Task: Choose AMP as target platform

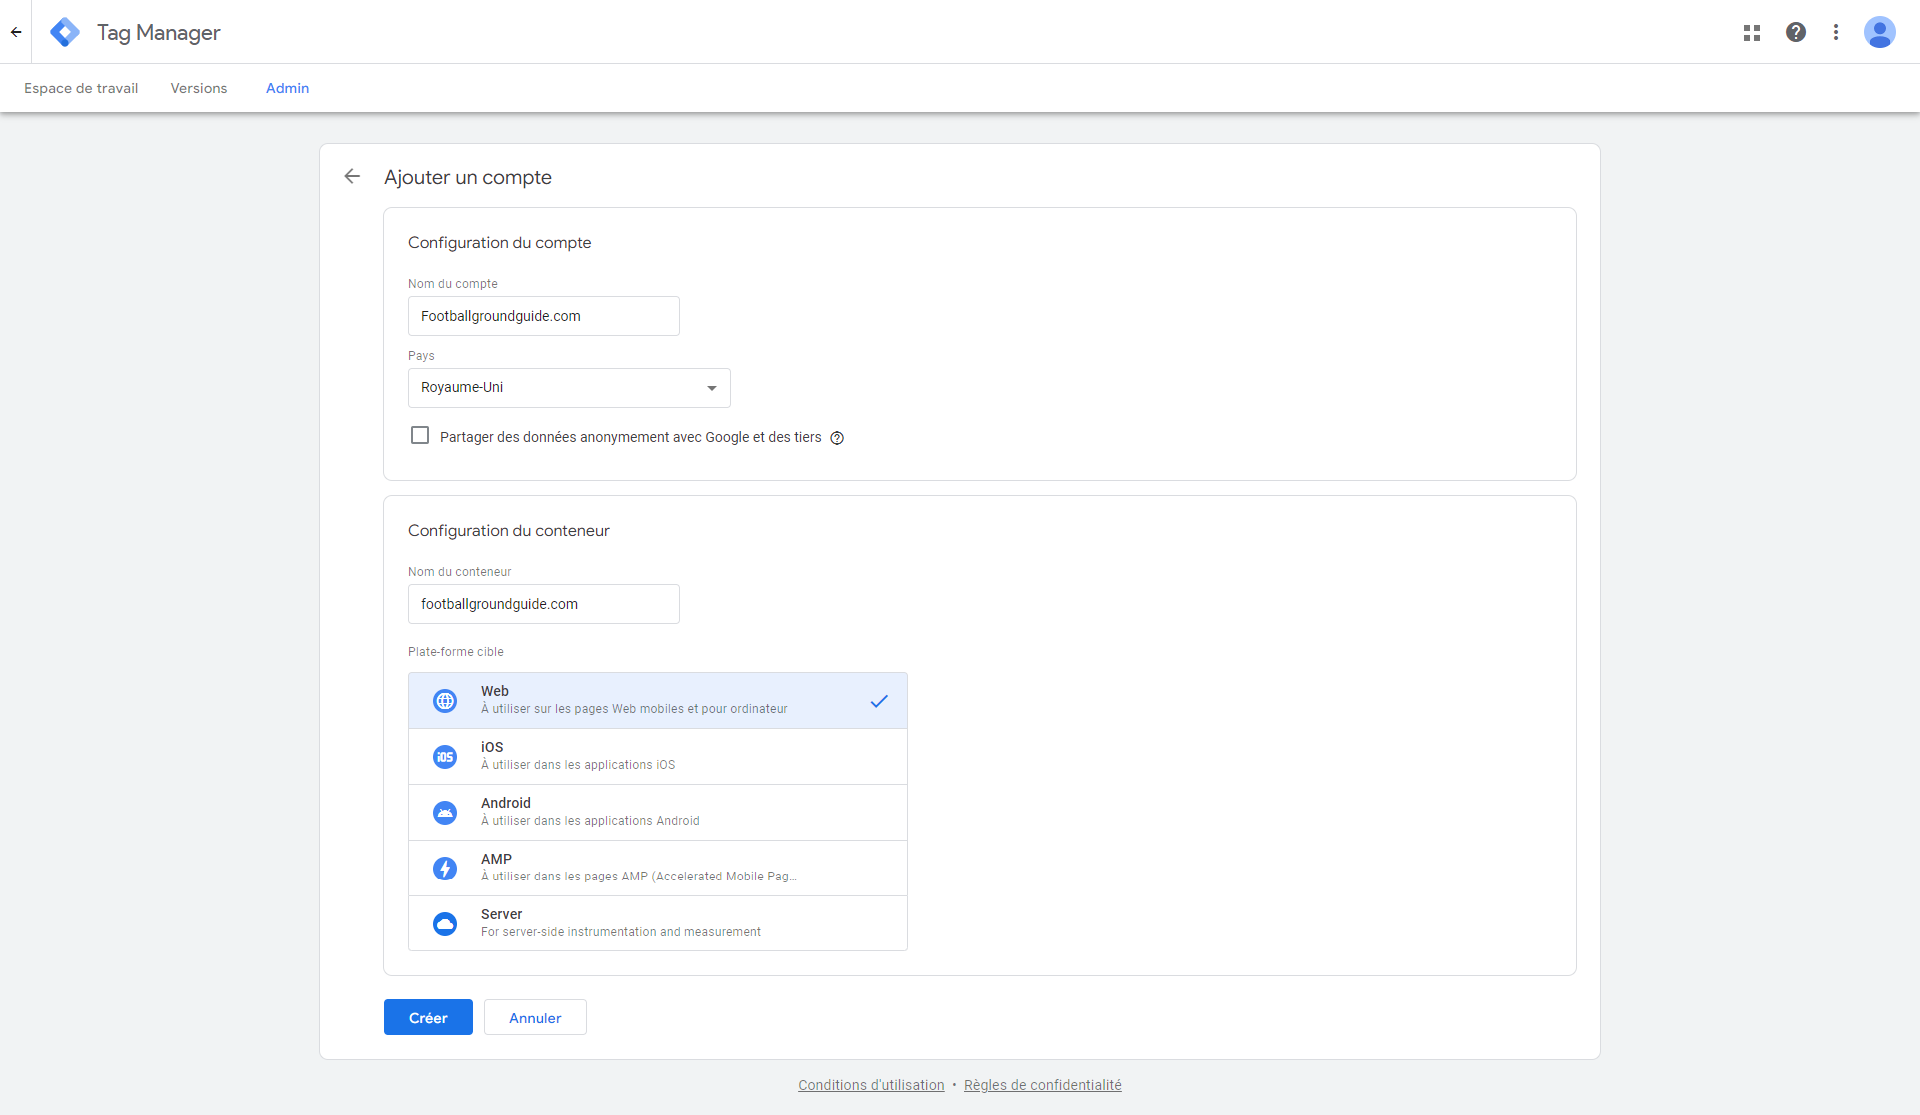Action: pos(657,868)
